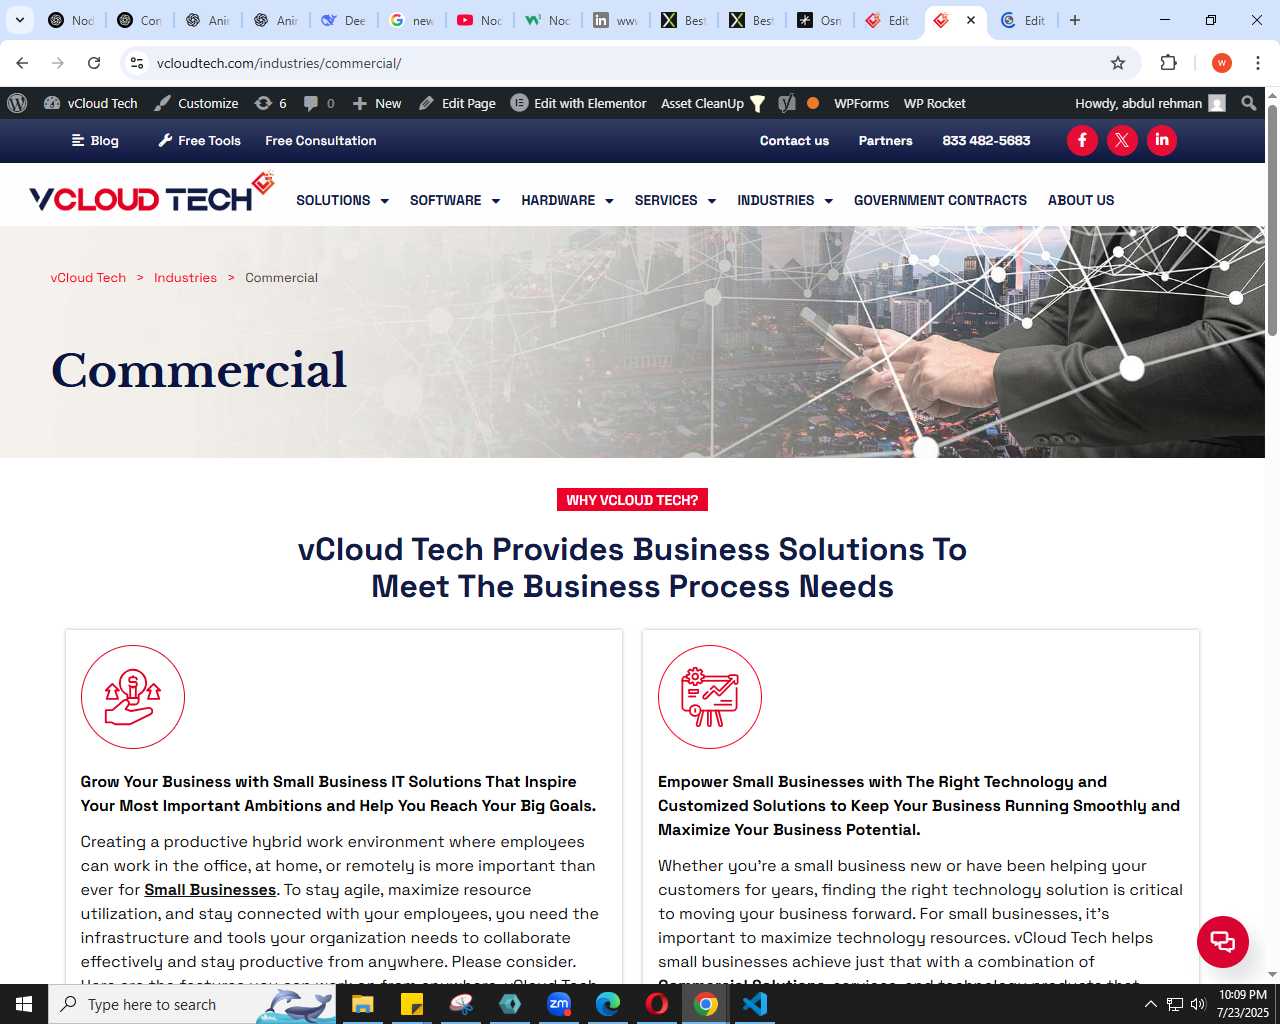Open Zoom from the taskbar
This screenshot has height=1024, width=1280.
[559, 1004]
